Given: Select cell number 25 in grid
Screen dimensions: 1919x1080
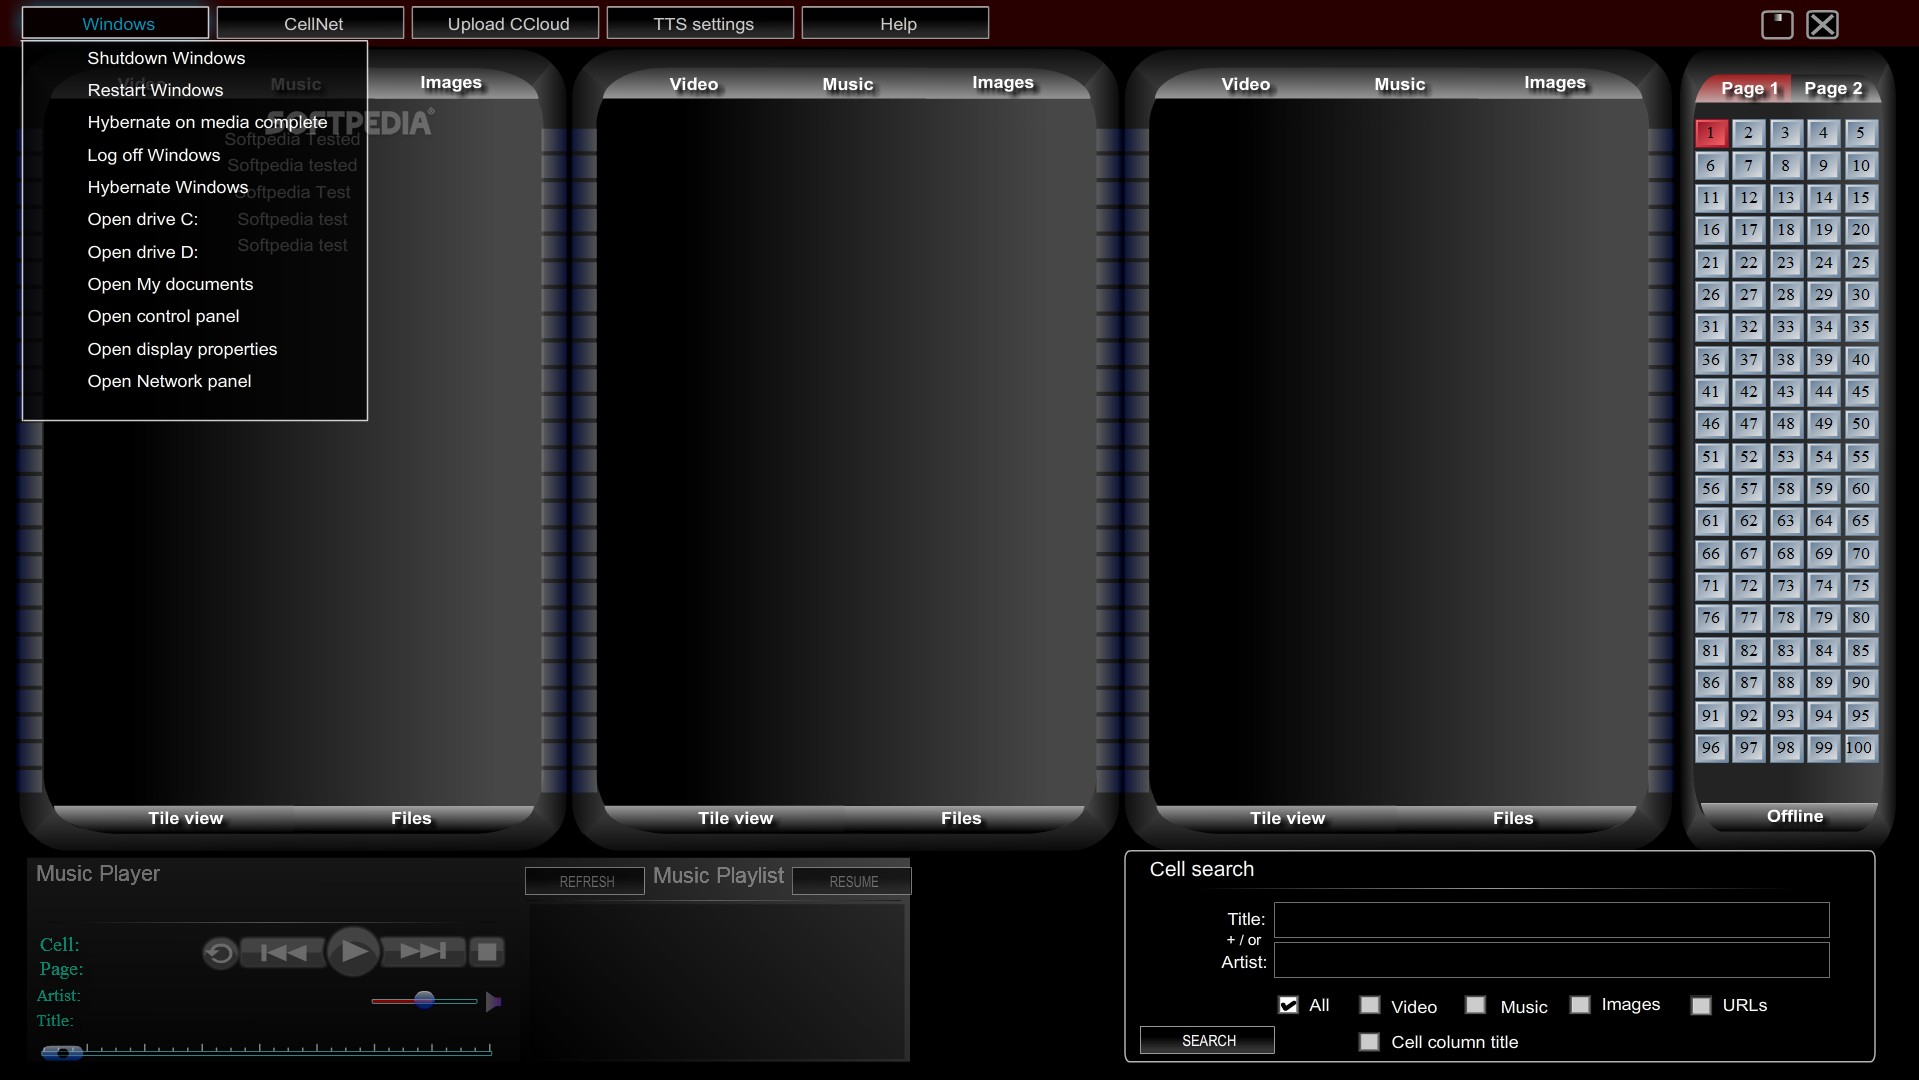Looking at the screenshot, I should coord(1860,263).
